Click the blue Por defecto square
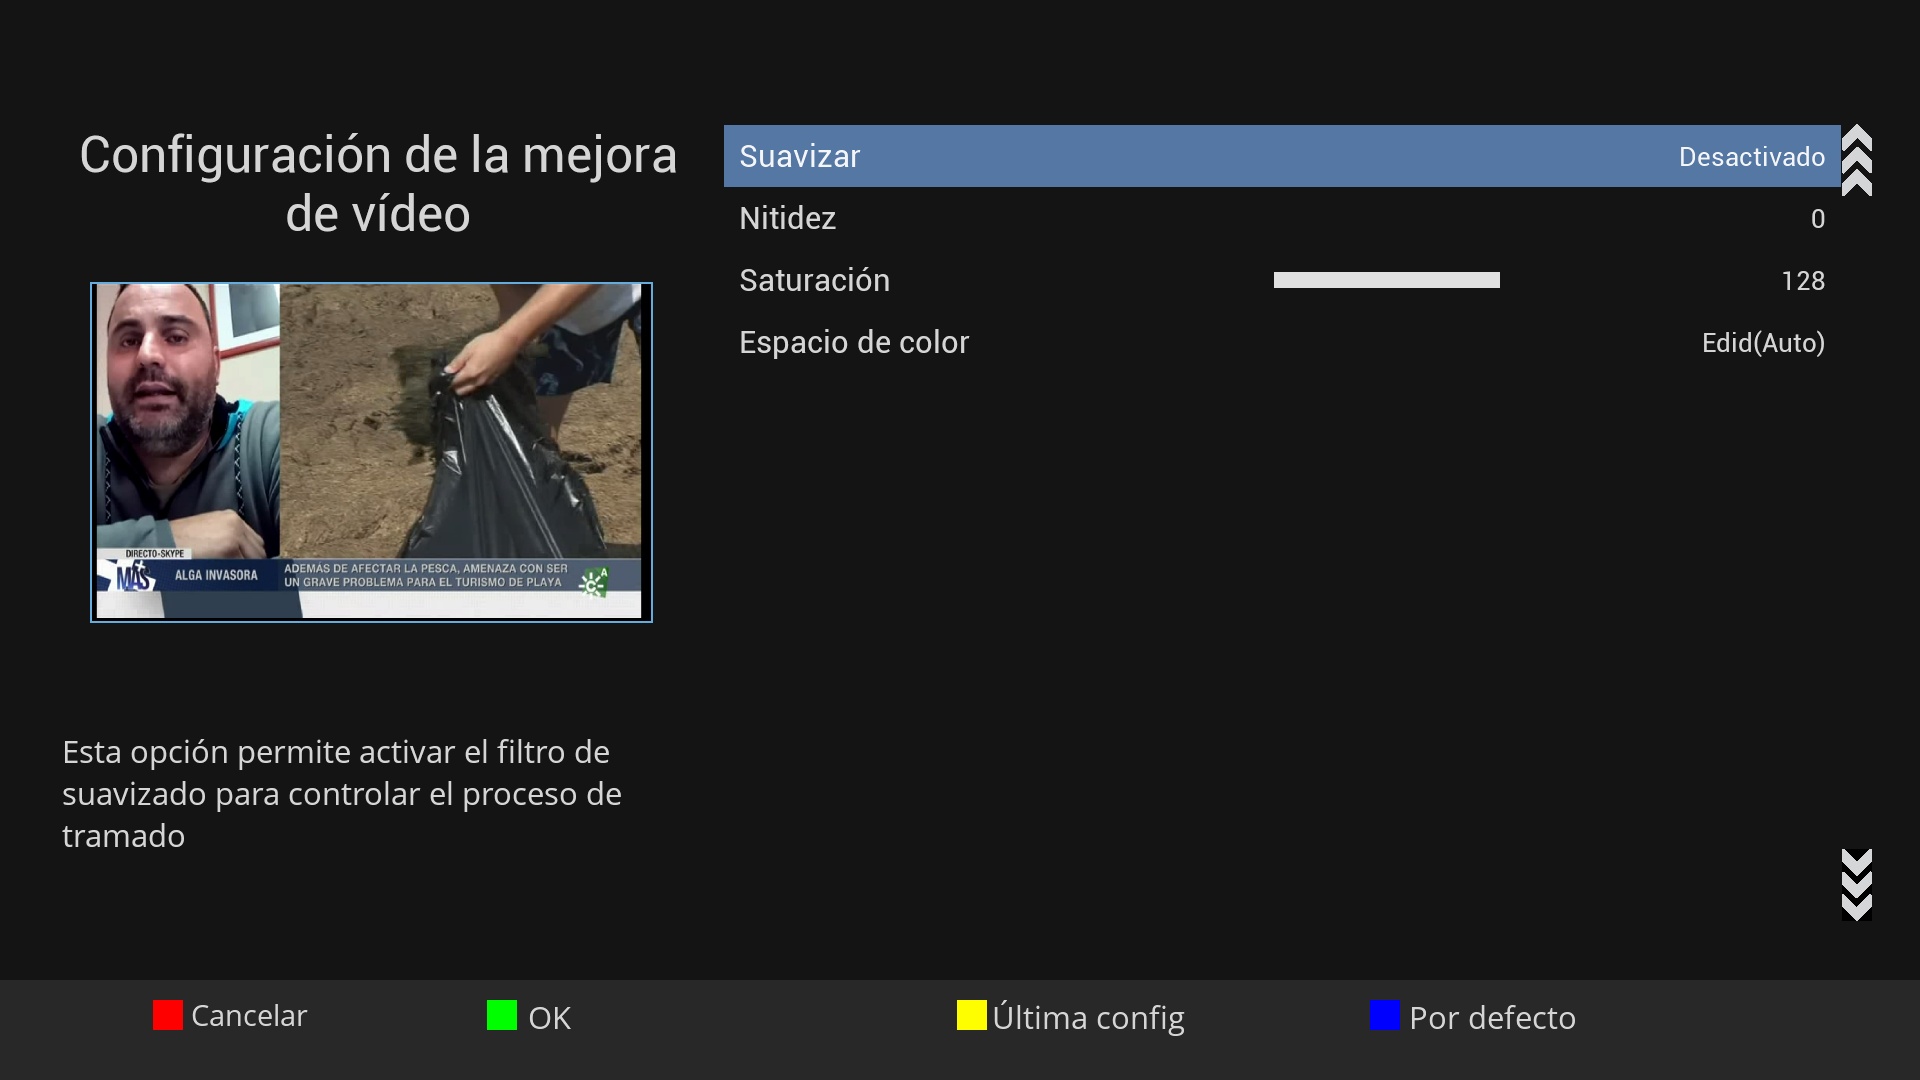The image size is (1920, 1080). point(1384,1015)
